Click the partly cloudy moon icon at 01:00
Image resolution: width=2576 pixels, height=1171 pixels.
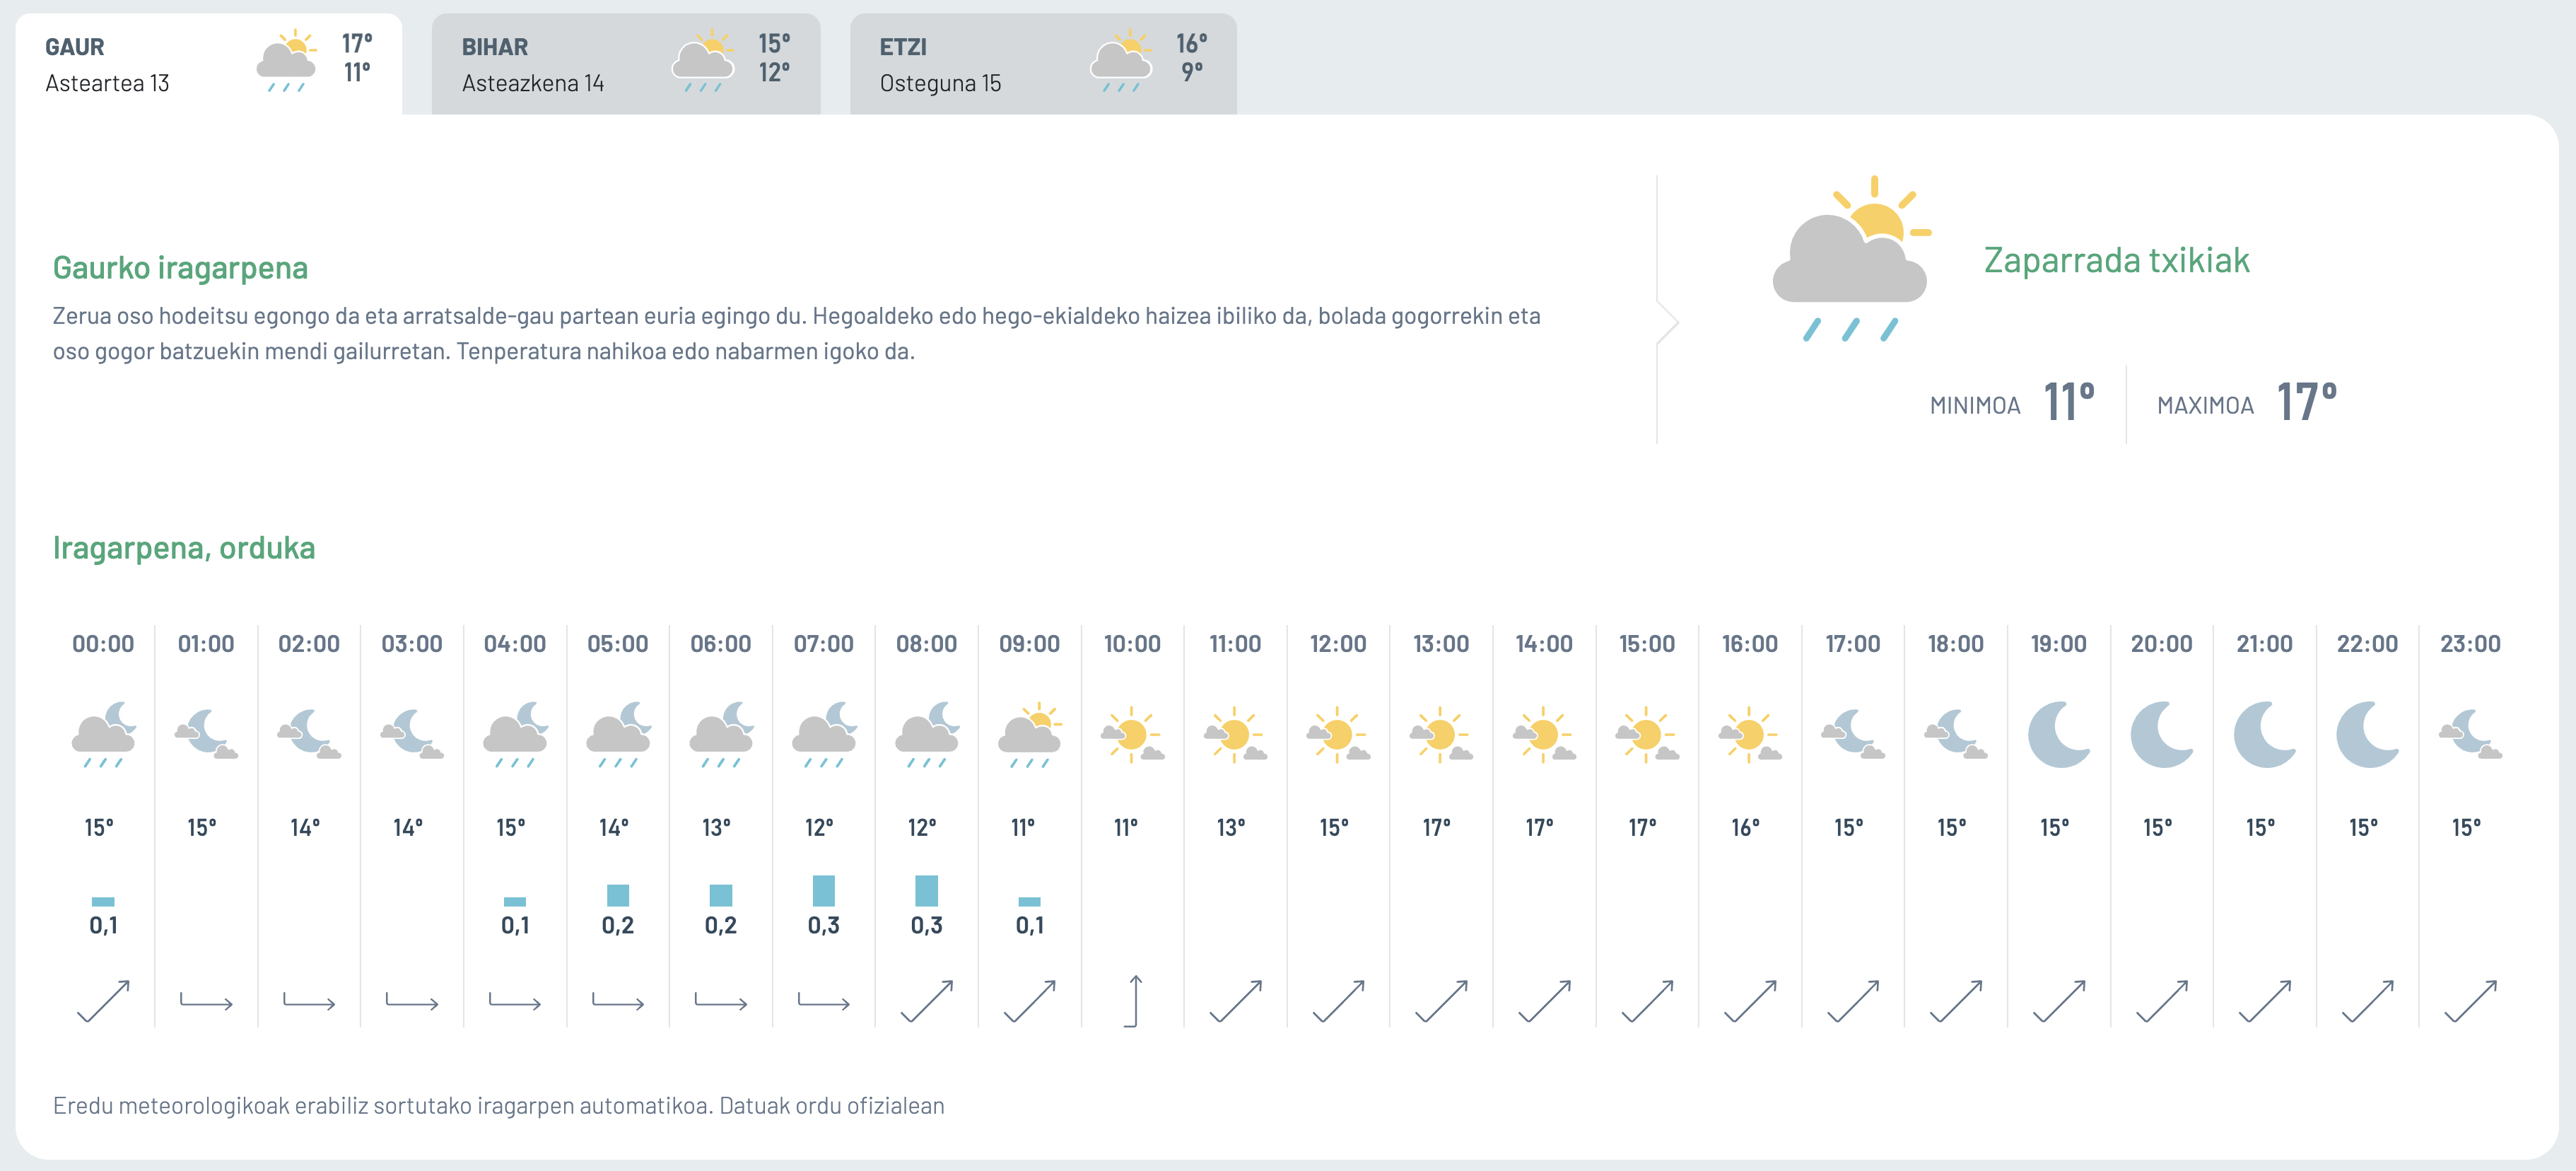coord(206,735)
